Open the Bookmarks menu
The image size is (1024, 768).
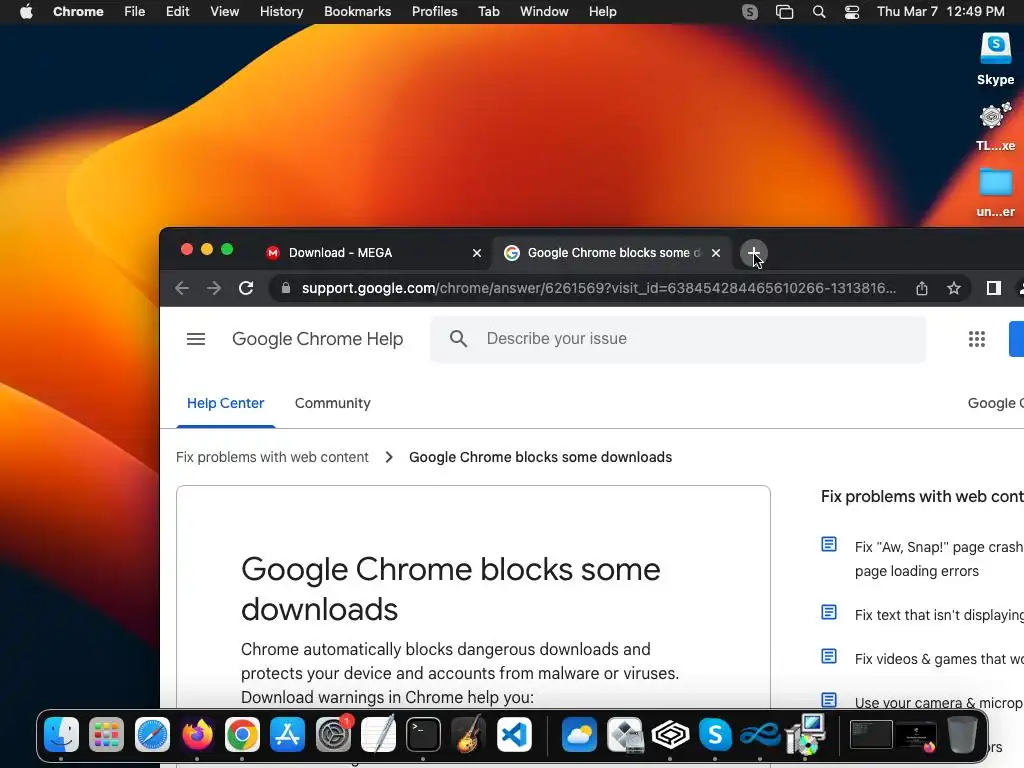[x=357, y=12]
